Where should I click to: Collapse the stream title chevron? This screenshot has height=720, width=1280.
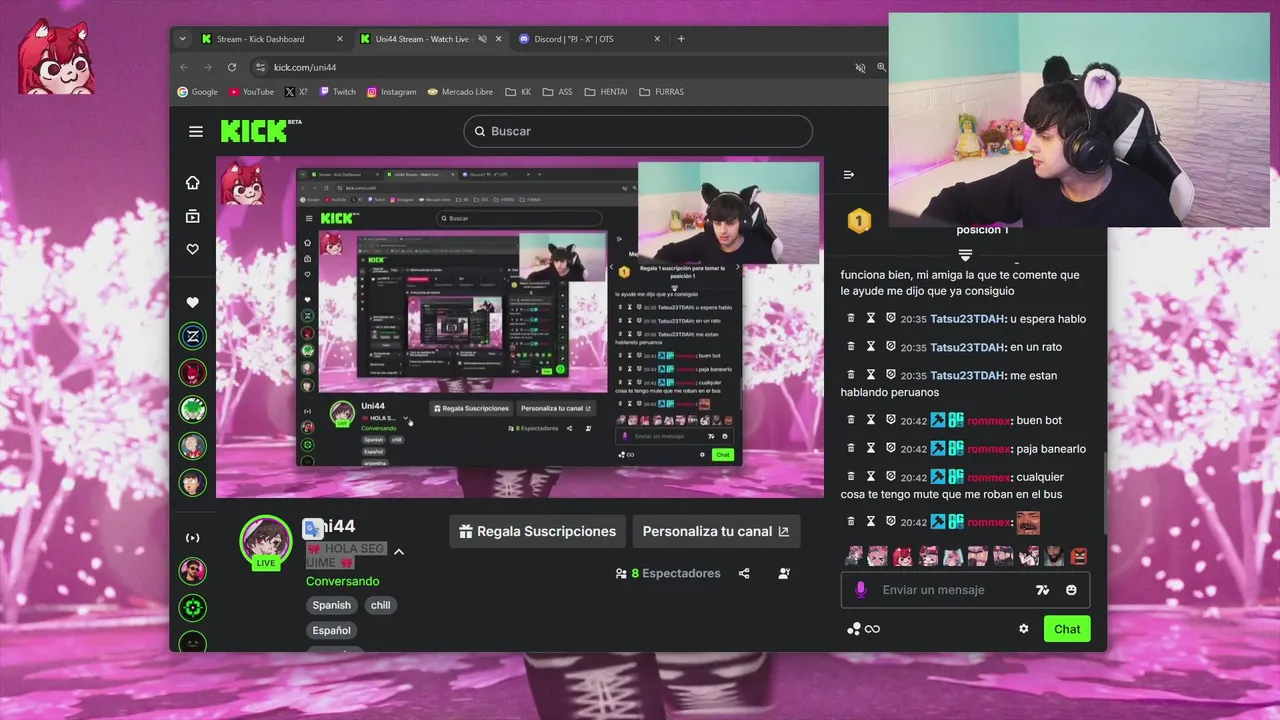click(398, 552)
